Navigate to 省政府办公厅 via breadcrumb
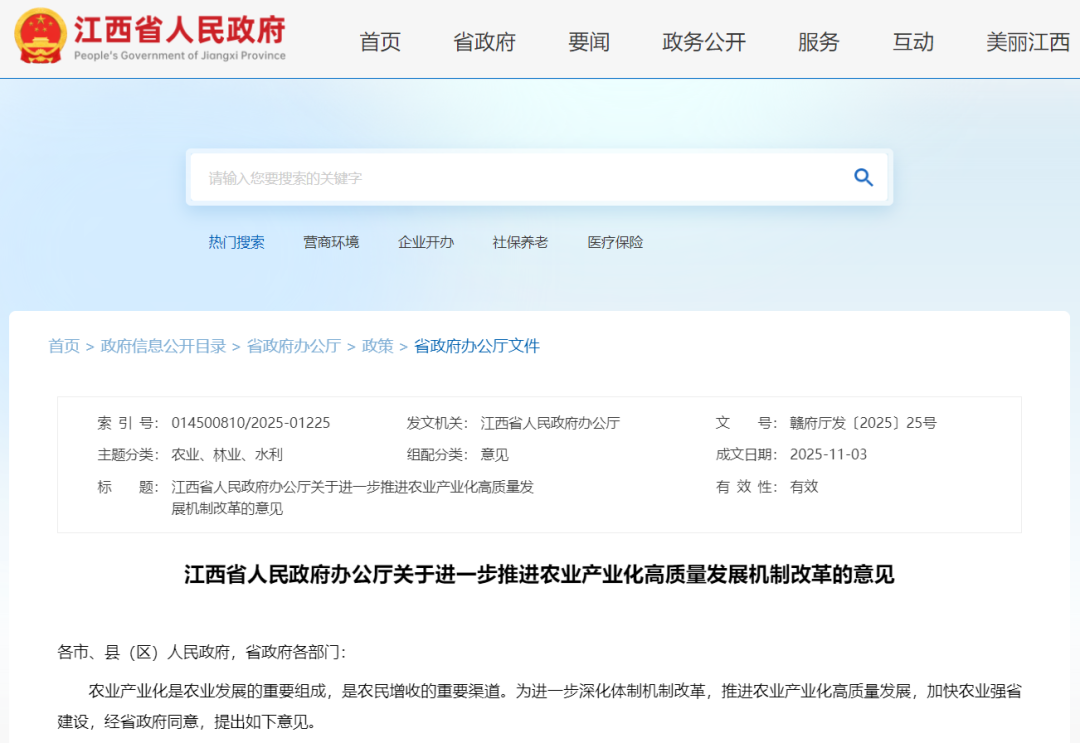The width and height of the screenshot is (1080, 743). click(x=294, y=345)
